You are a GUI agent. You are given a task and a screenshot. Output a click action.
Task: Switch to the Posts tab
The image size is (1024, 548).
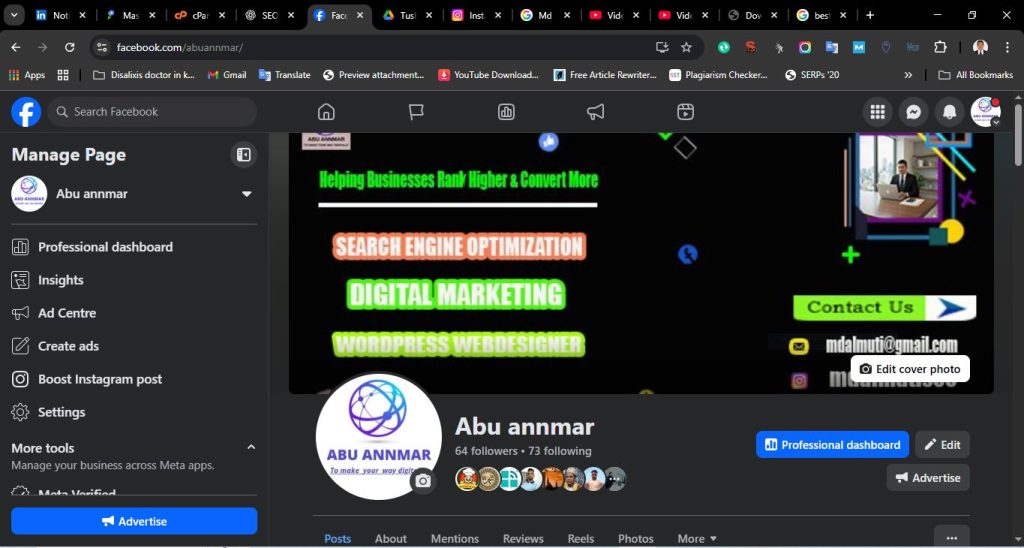(x=338, y=538)
